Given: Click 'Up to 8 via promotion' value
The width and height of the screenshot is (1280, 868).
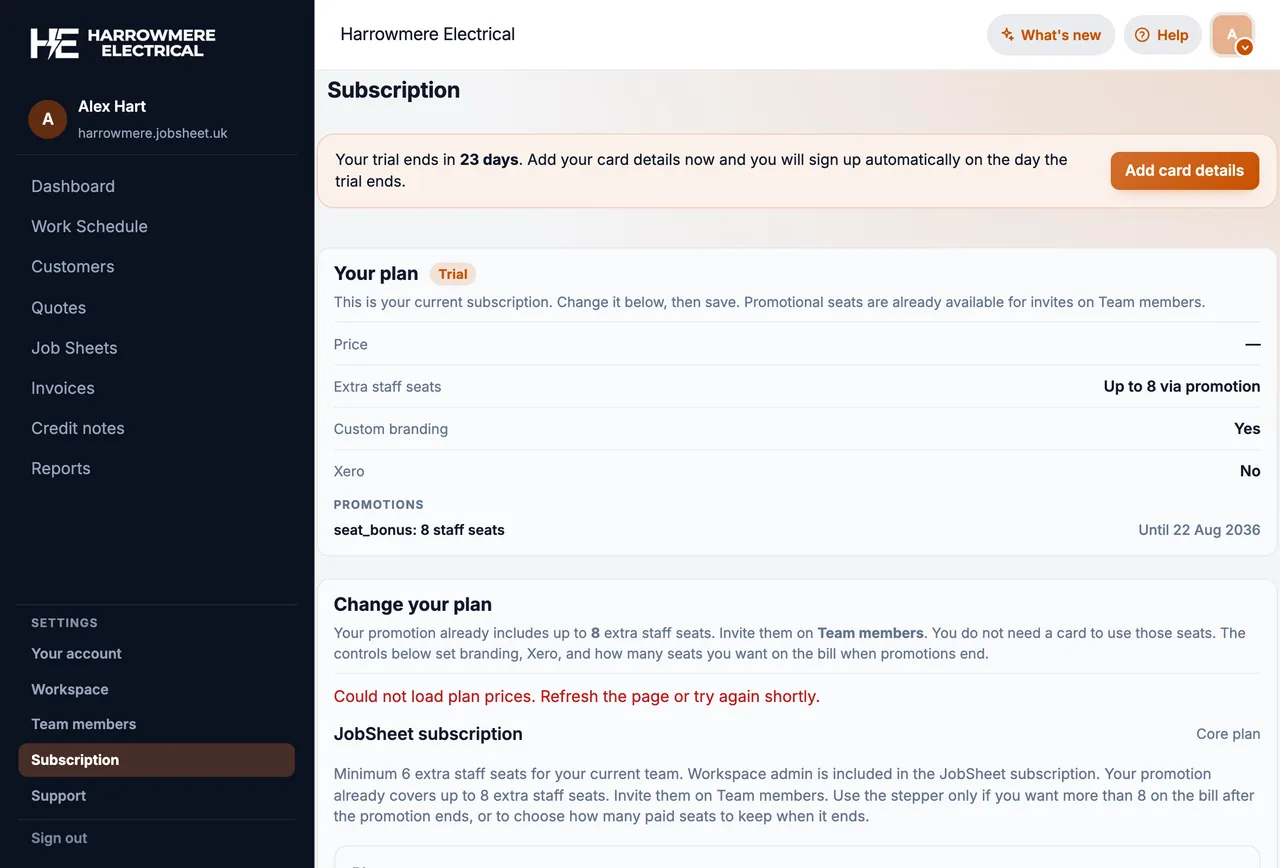Looking at the screenshot, I should click(1182, 386).
